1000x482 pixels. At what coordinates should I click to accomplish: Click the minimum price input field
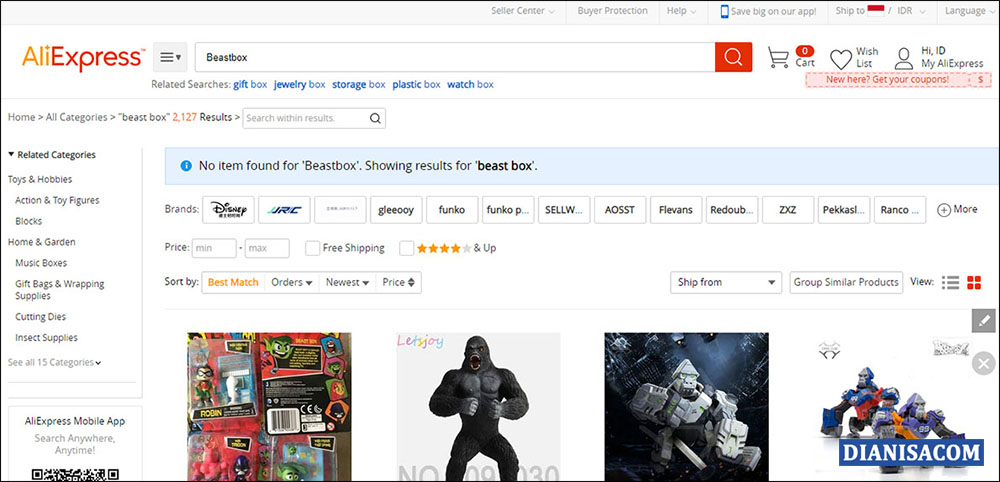point(214,248)
